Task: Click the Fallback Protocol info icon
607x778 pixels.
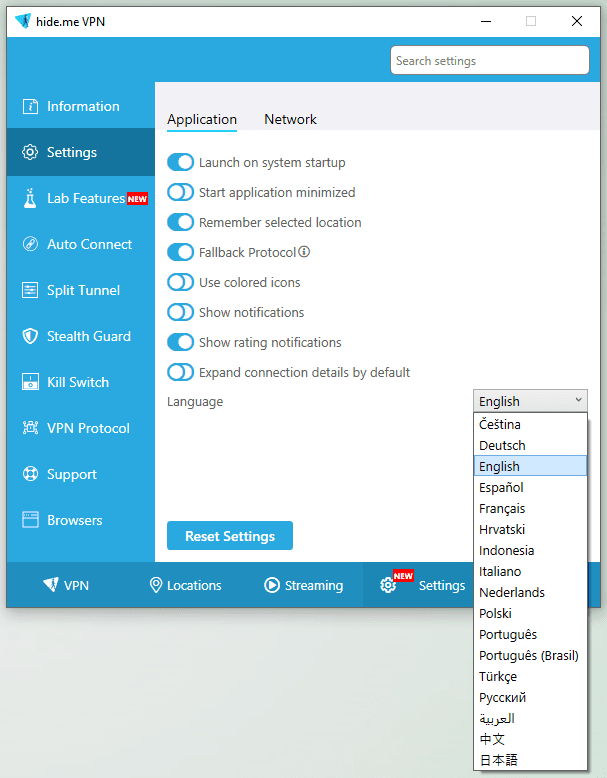Action: click(304, 252)
